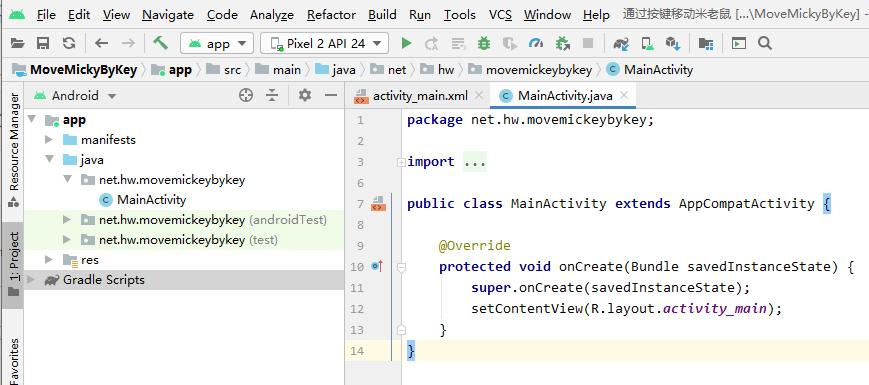Open the File menu
This screenshot has height=385, width=869.
point(46,15)
